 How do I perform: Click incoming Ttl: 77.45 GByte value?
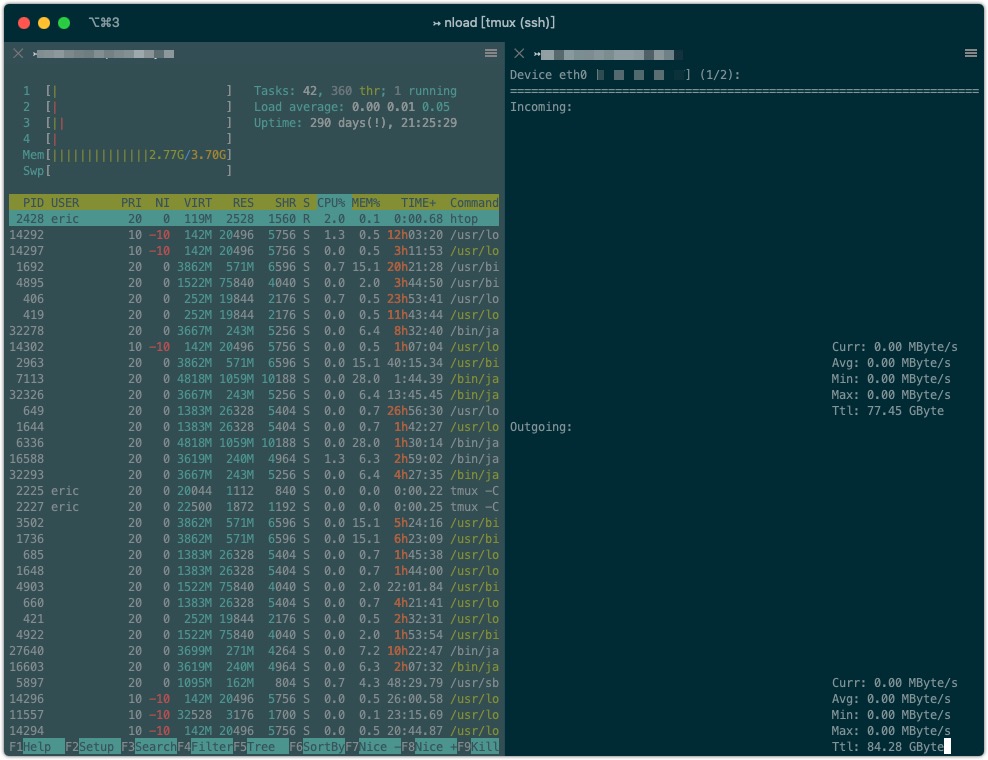[888, 411]
